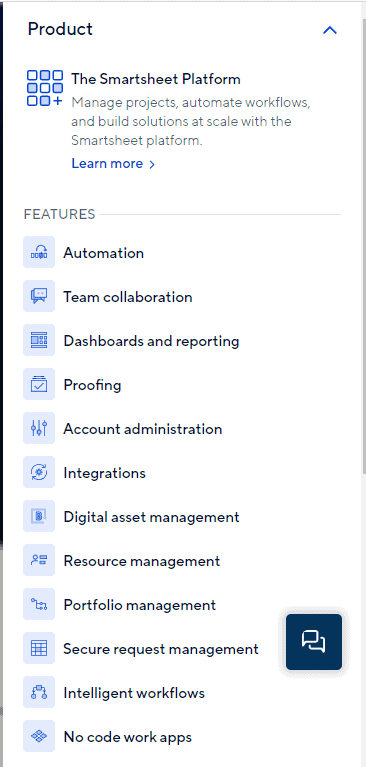Open the Integrations feature link
Screen dimensions: 366x767
[104, 473]
